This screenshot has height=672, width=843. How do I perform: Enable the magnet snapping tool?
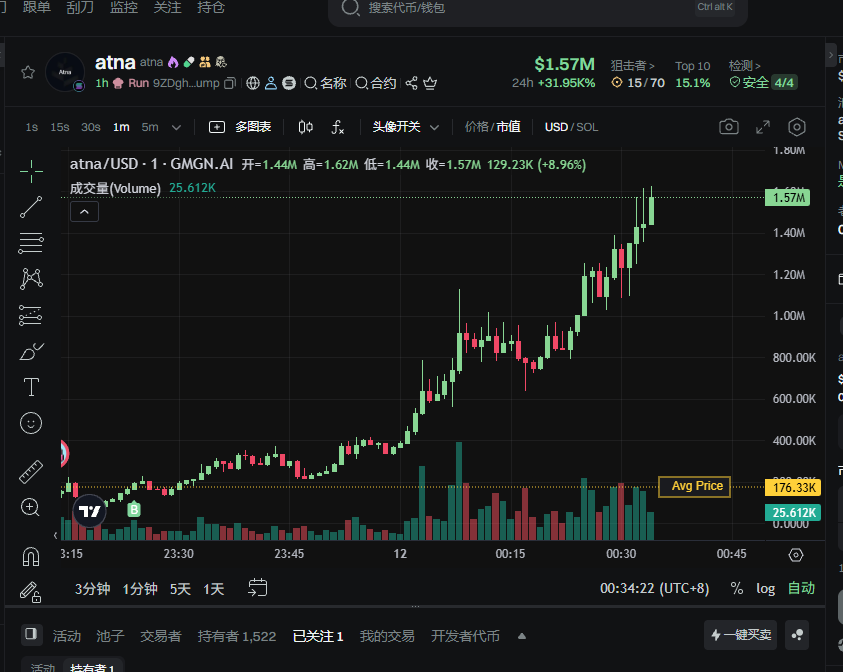point(31,556)
